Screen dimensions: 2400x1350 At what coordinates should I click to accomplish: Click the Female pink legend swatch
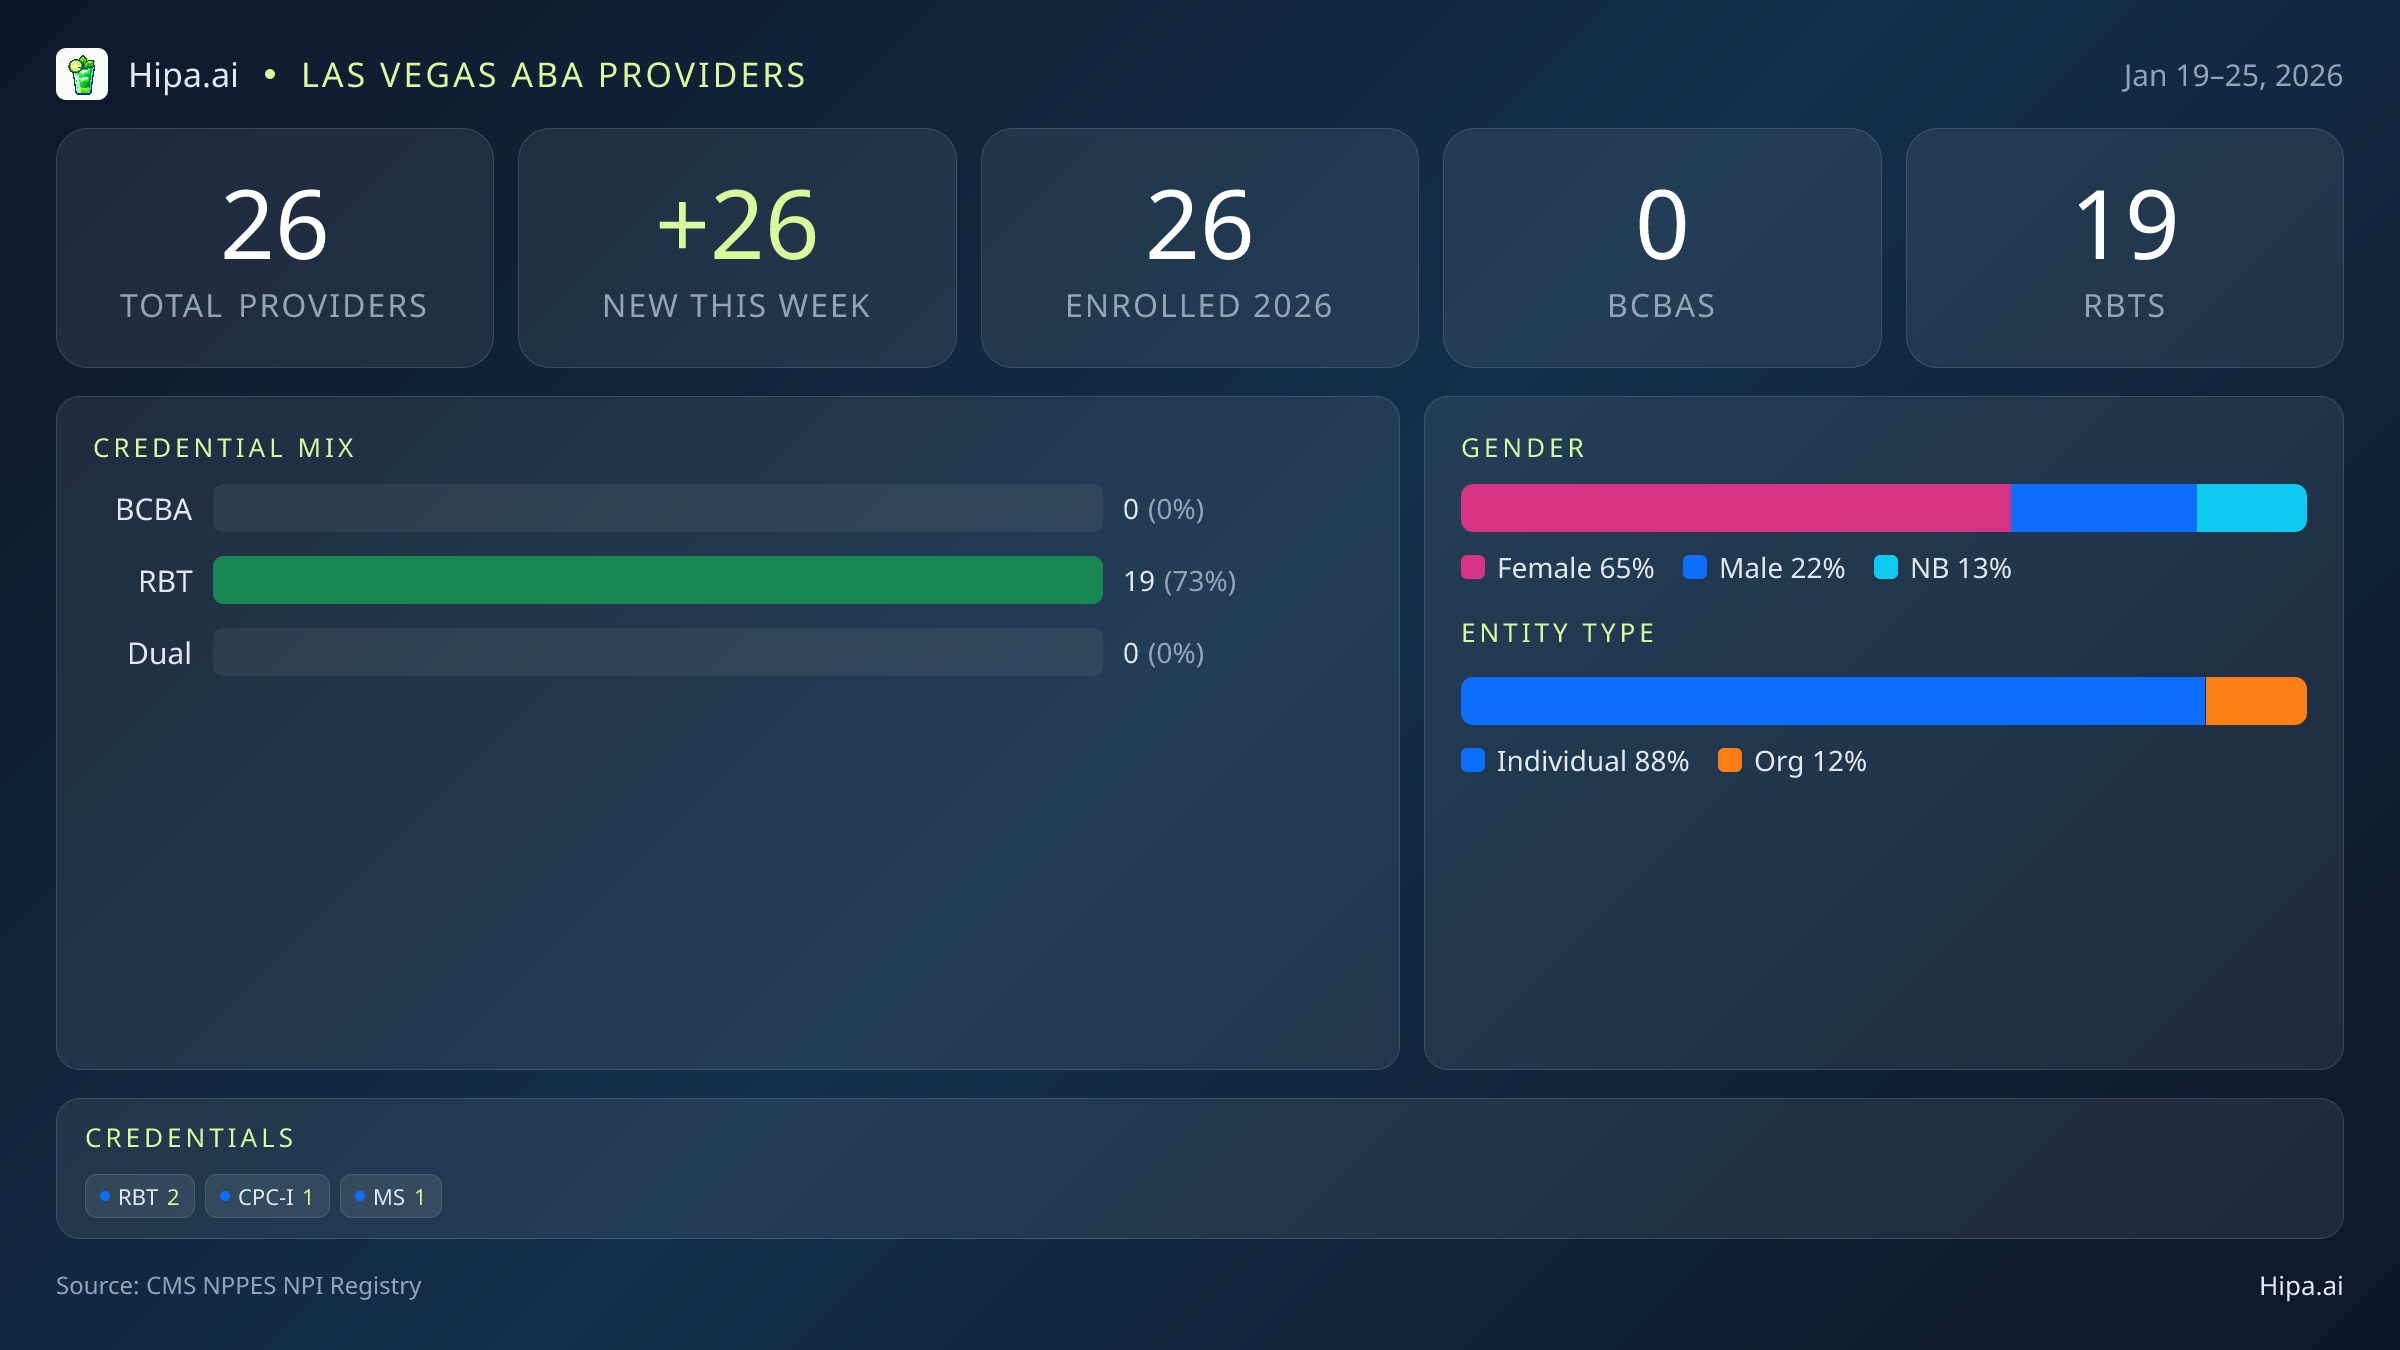[1473, 568]
